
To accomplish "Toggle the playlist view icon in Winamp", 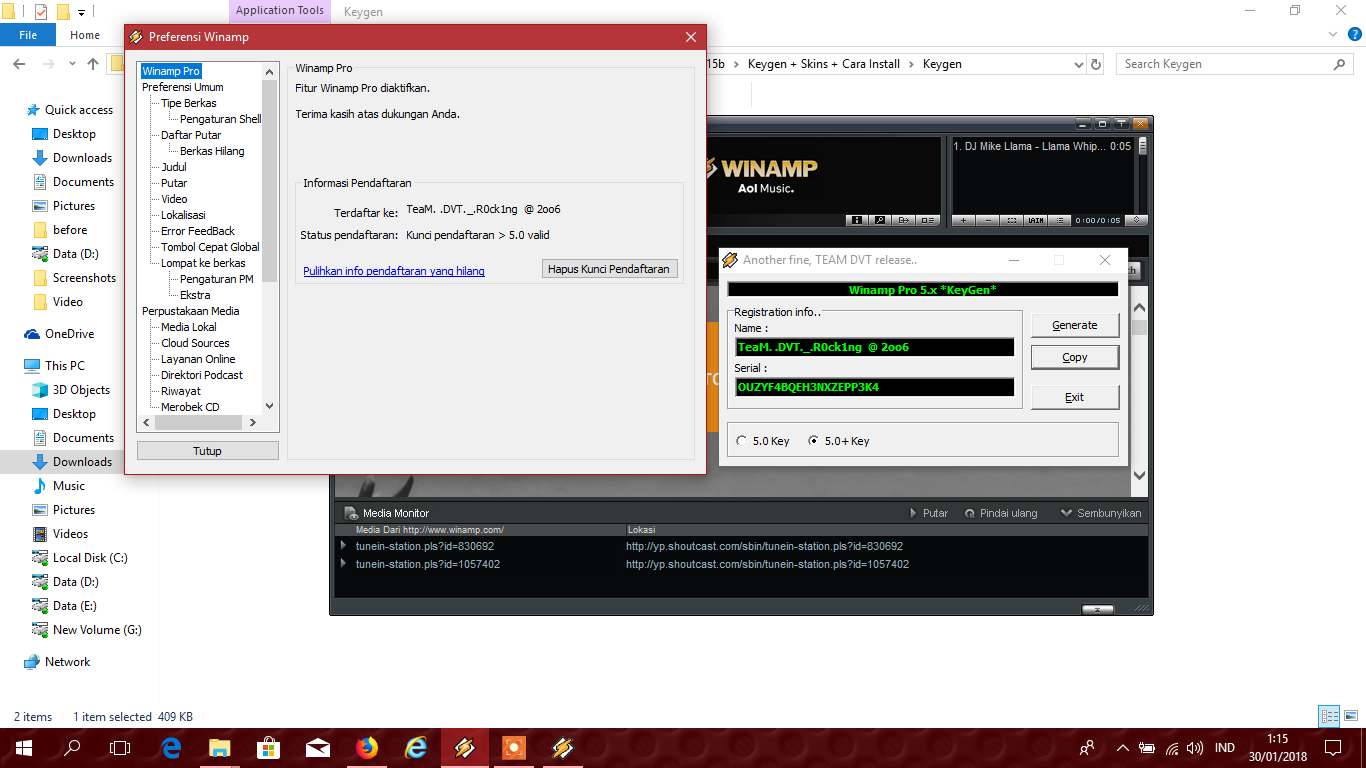I will pyautogui.click(x=928, y=220).
